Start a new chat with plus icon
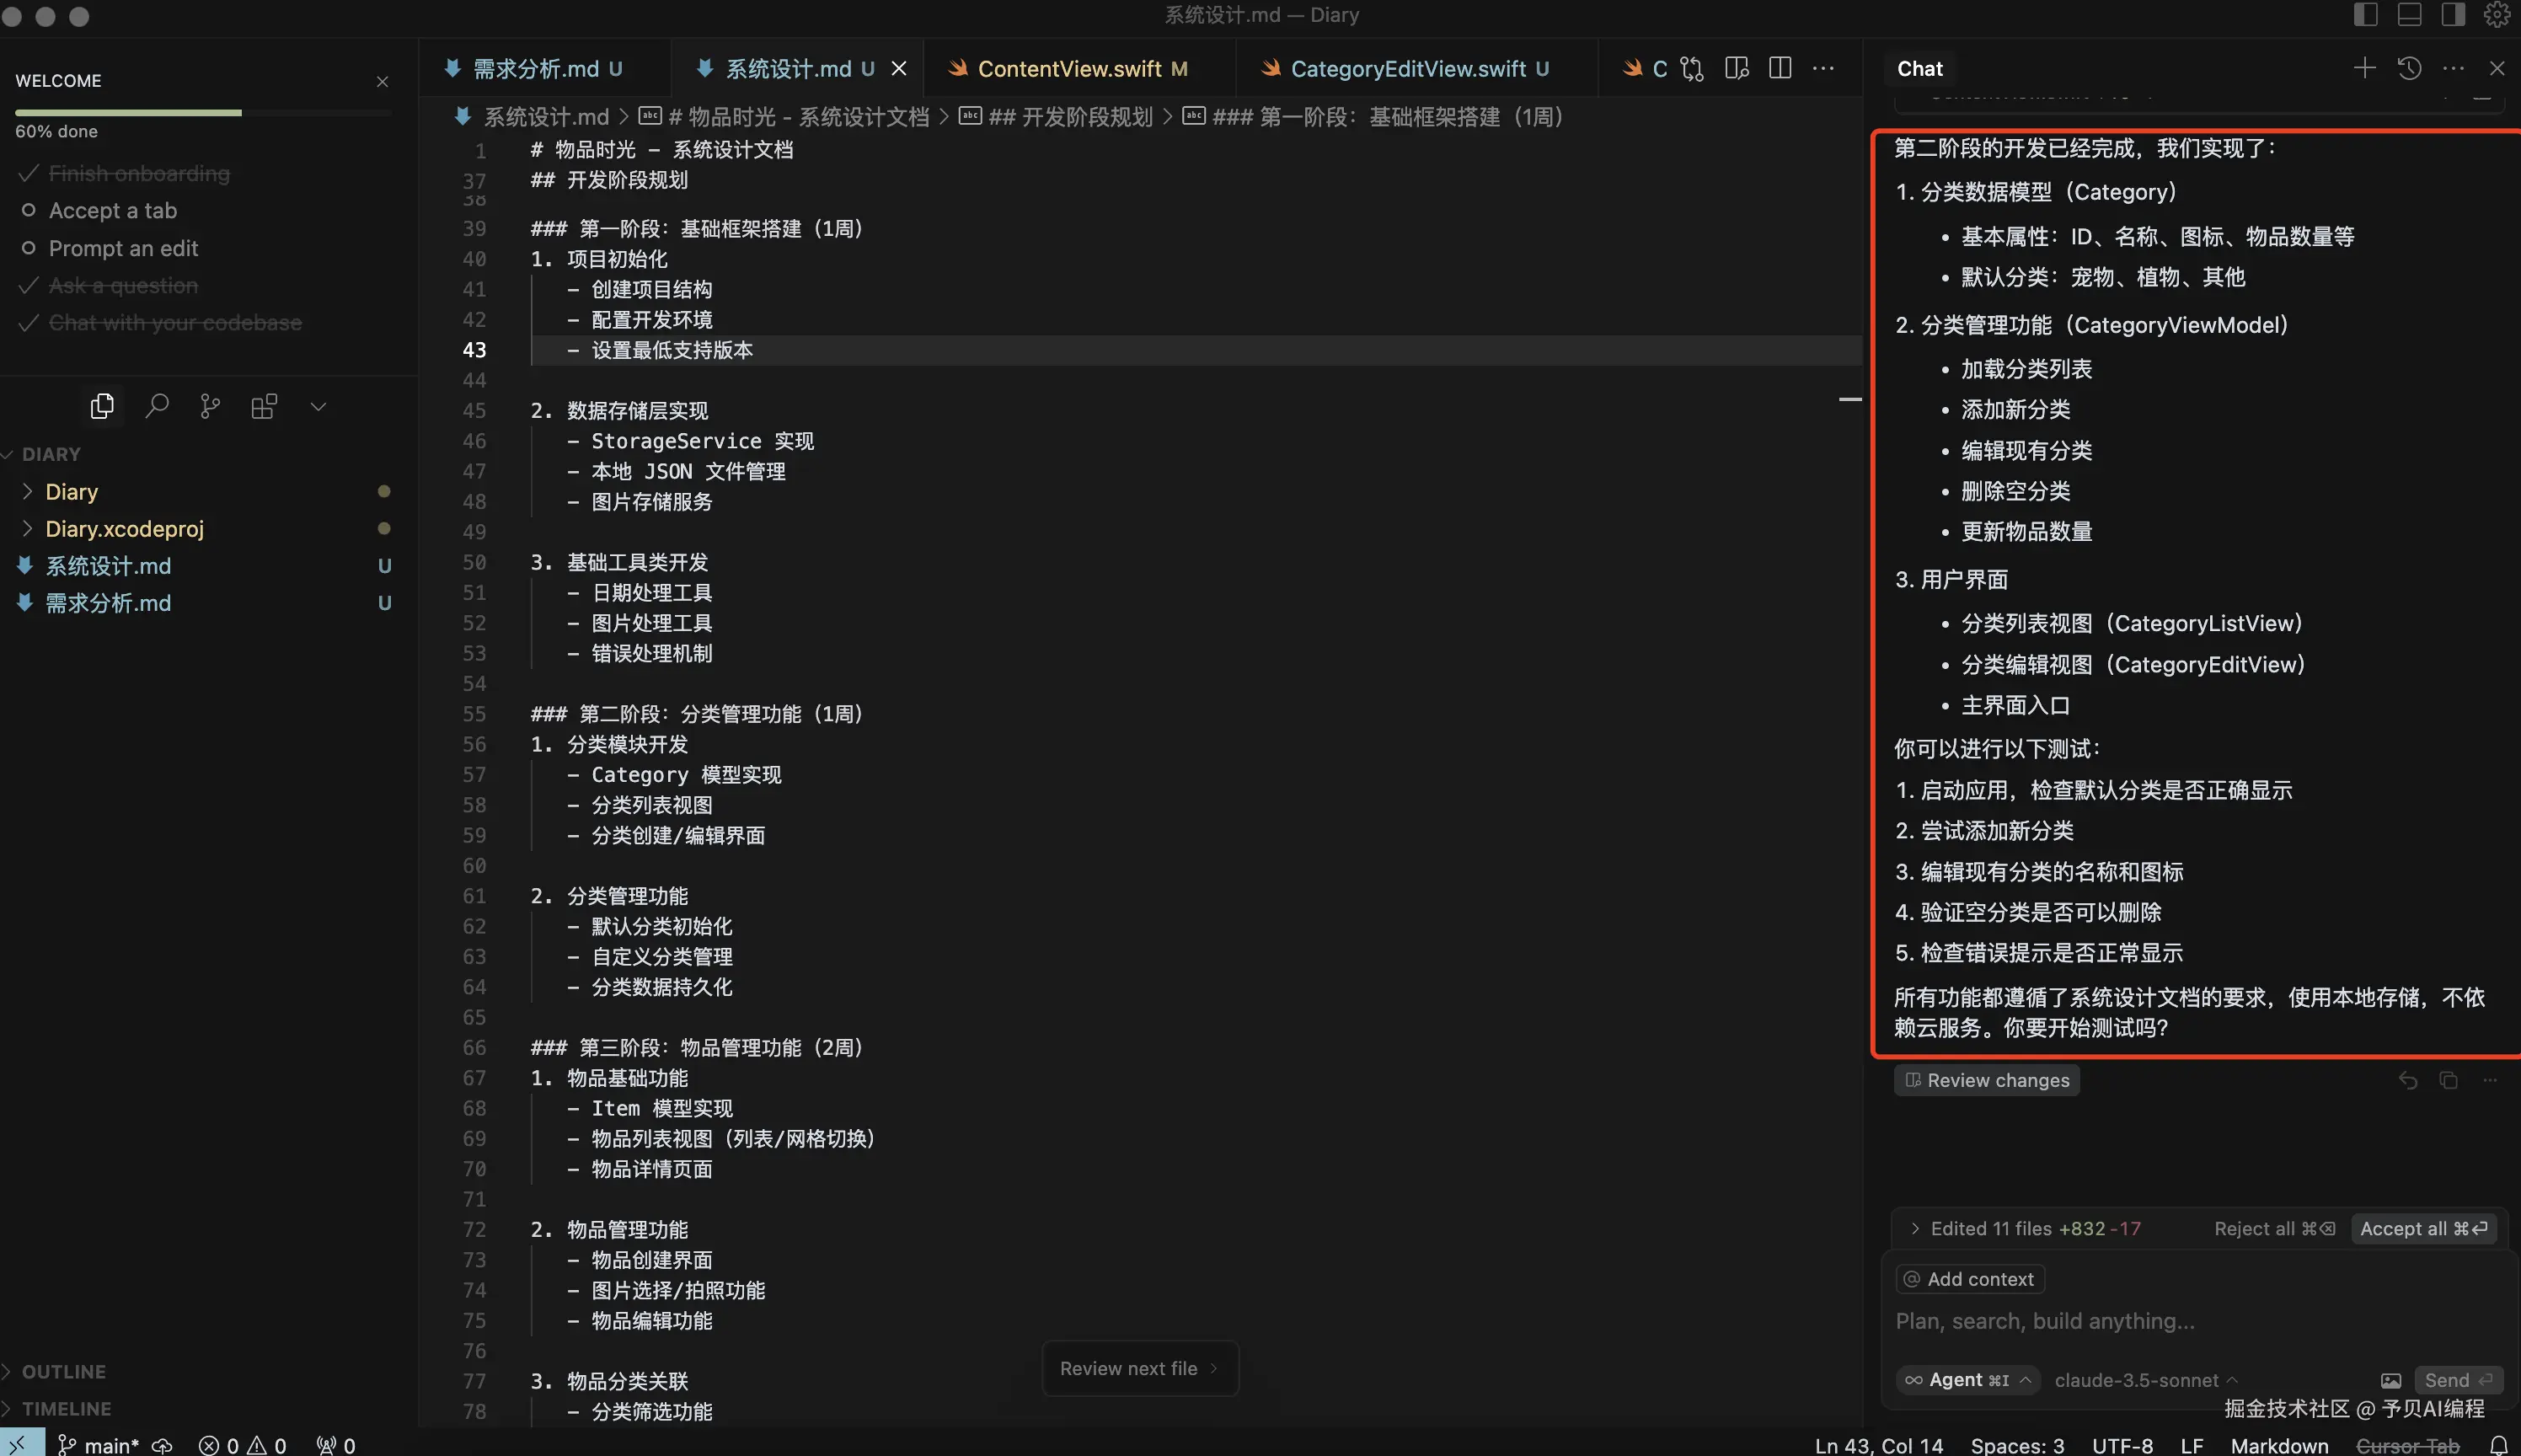This screenshot has width=2521, height=1456. coord(2364,68)
